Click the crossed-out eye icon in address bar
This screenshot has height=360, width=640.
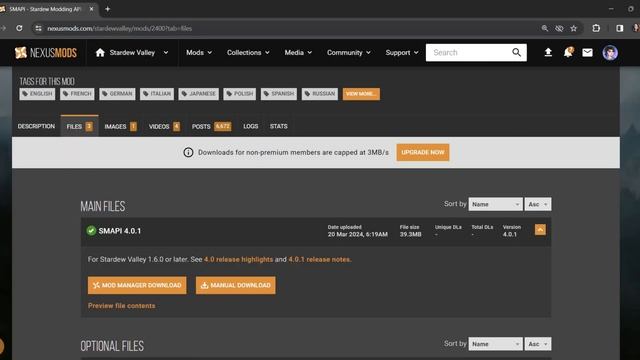pyautogui.click(x=559, y=28)
